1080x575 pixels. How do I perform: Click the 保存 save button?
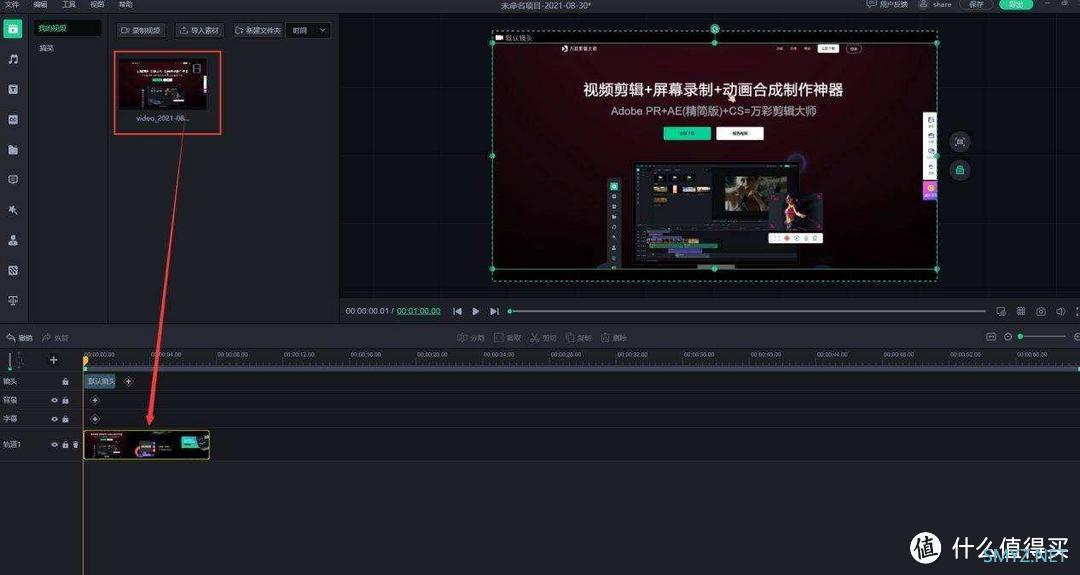(976, 5)
